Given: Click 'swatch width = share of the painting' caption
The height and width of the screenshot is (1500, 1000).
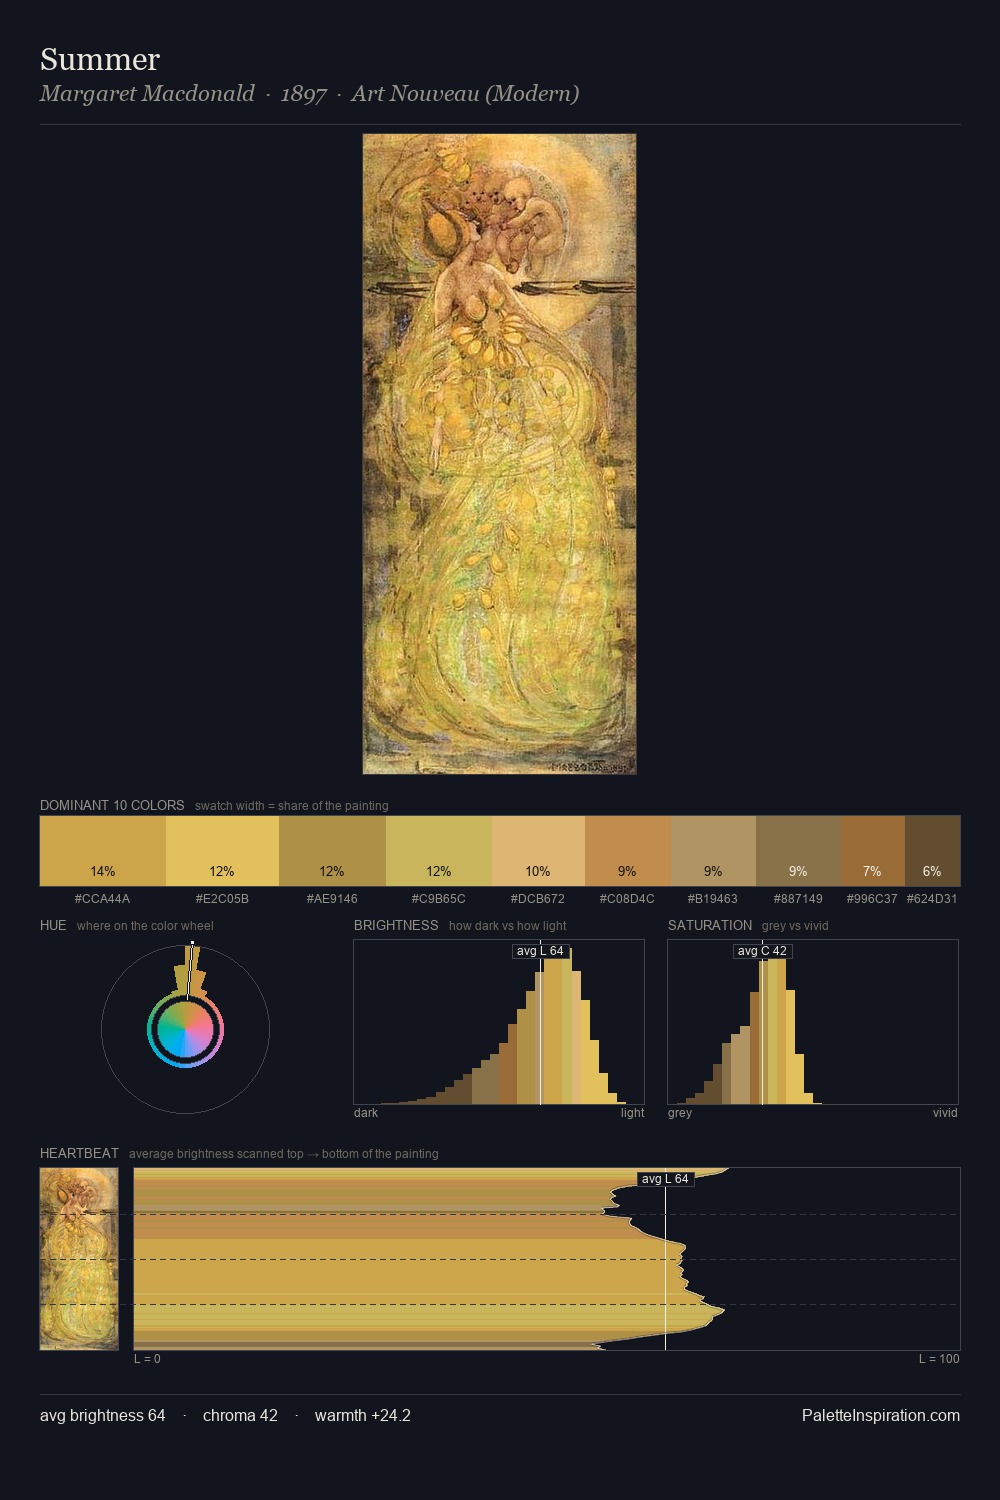Looking at the screenshot, I should point(292,806).
